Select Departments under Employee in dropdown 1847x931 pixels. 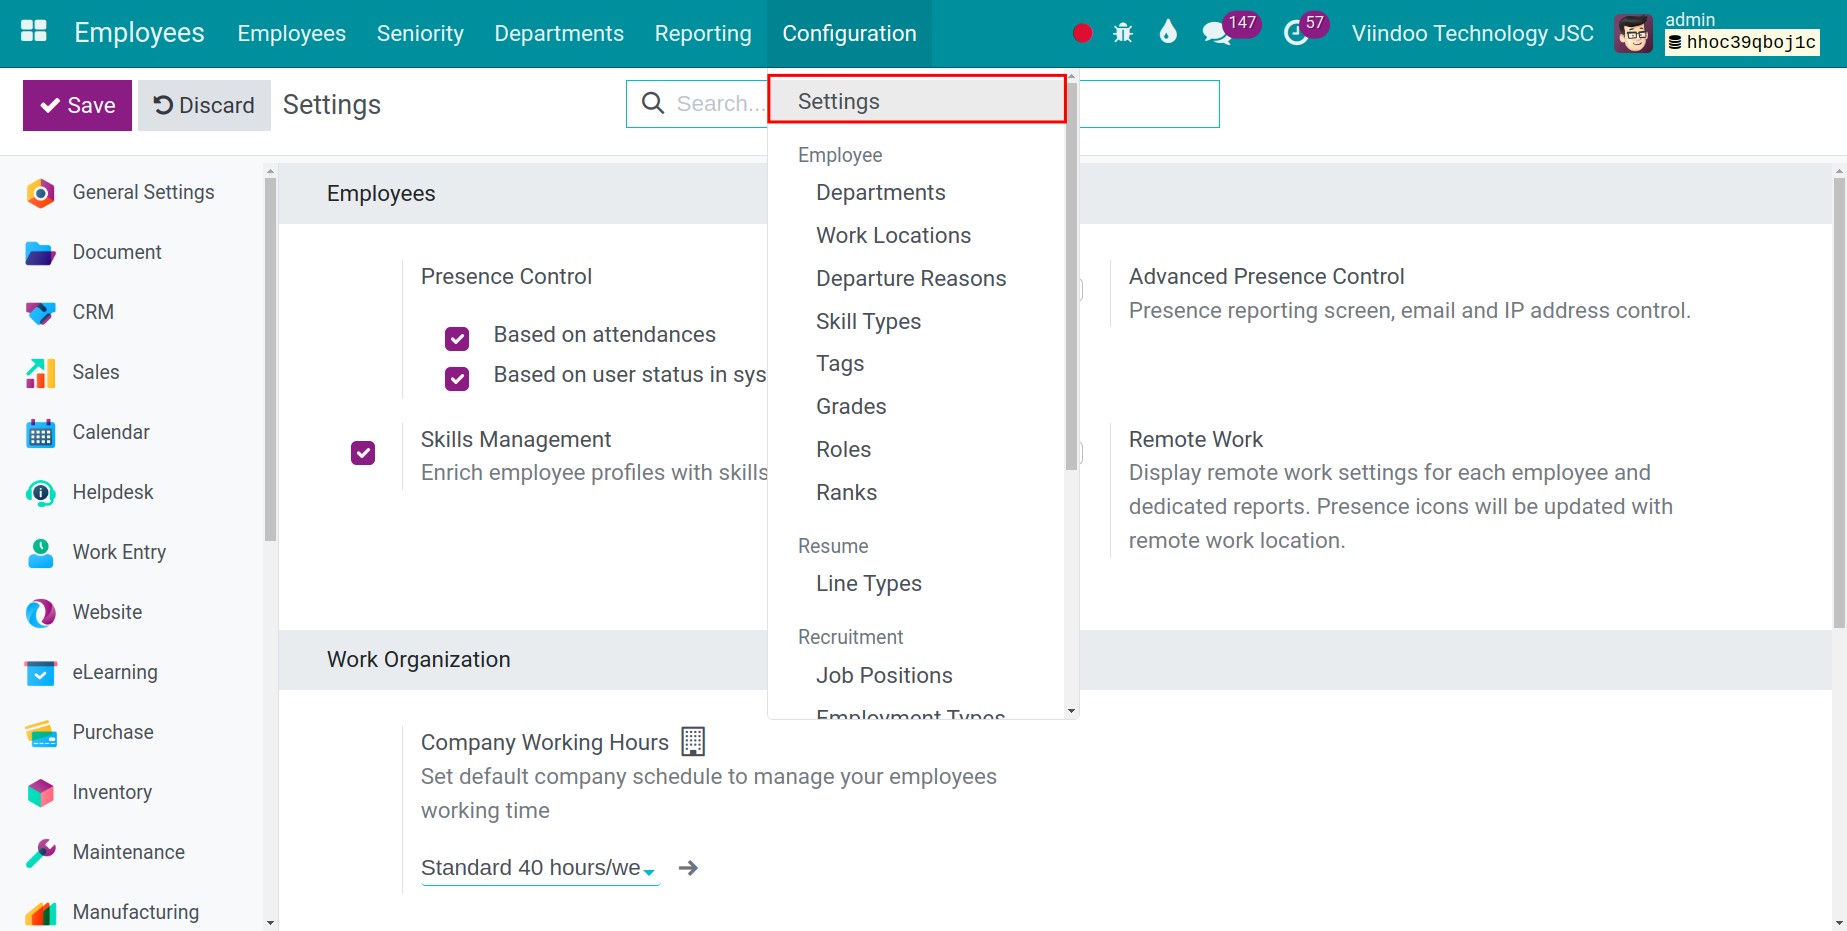pyautogui.click(x=880, y=192)
